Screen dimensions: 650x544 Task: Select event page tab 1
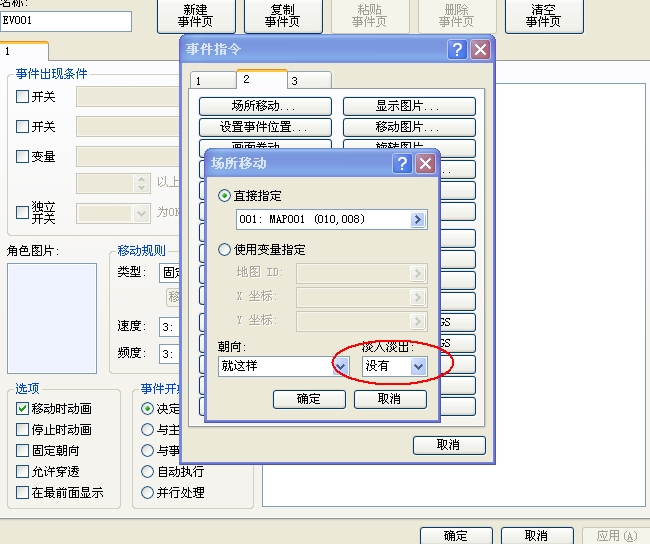coord(24,51)
